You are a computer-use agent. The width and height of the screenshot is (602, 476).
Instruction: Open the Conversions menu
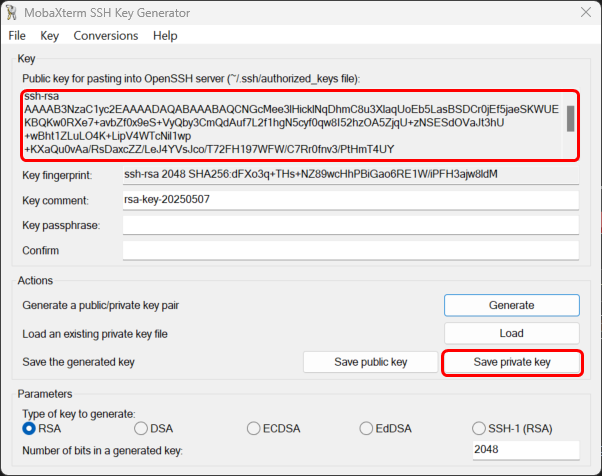tap(106, 35)
